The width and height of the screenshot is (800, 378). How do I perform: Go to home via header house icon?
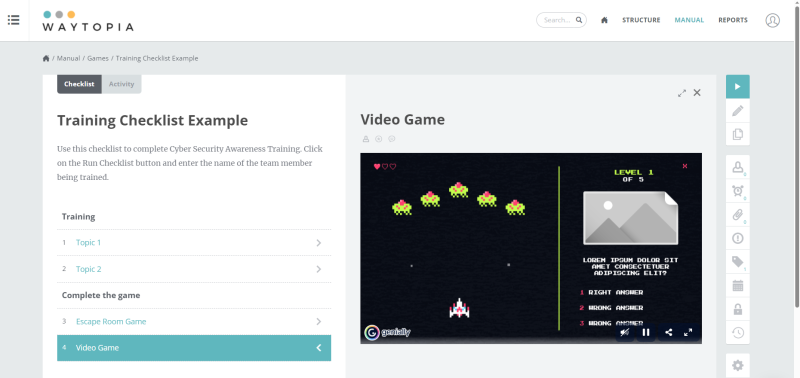coord(604,20)
